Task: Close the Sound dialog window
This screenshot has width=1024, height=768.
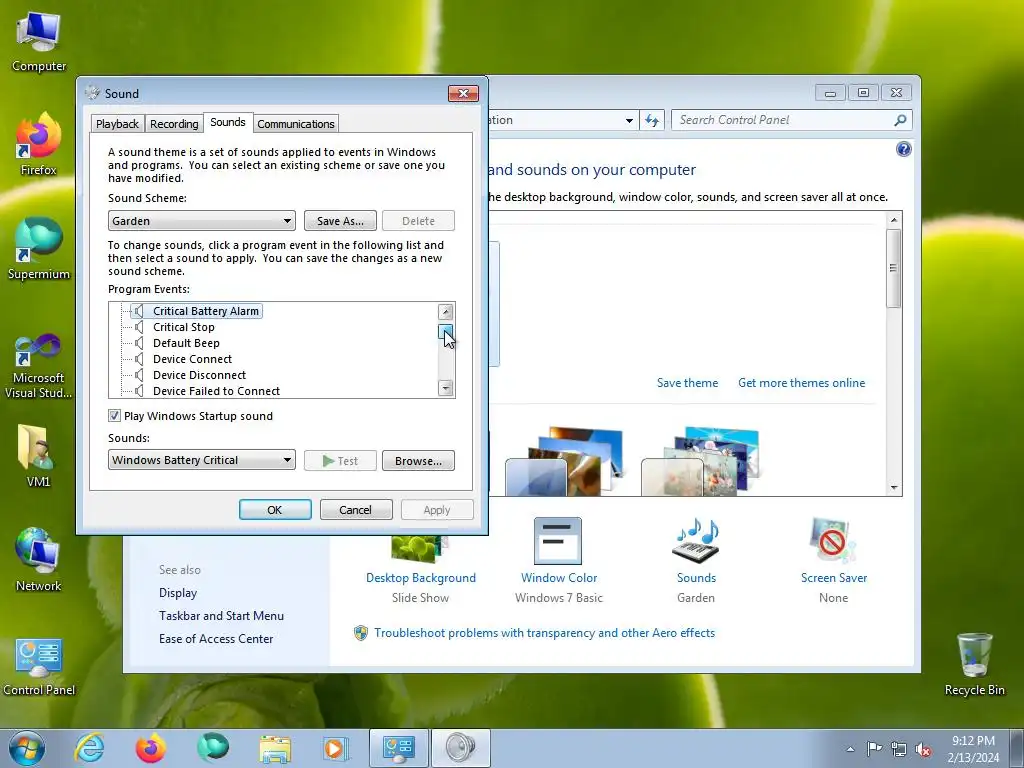Action: 463,93
